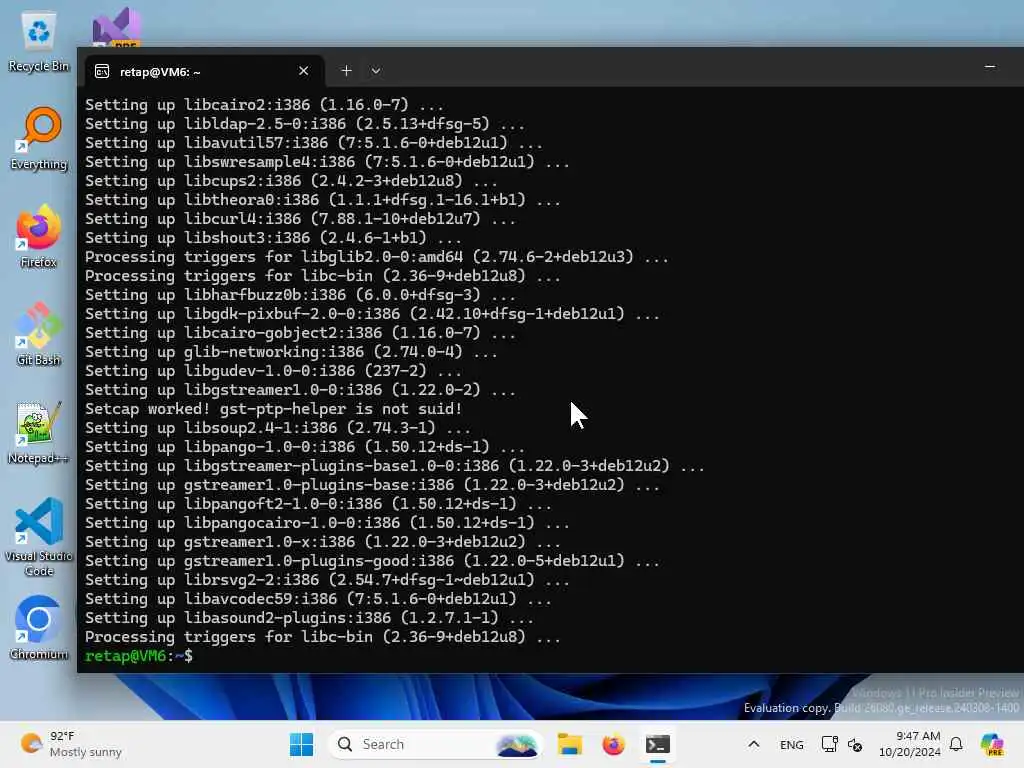Click the 'Setting up libasound2-plugins:i386' line
1024x768 pixels.
click(310, 618)
